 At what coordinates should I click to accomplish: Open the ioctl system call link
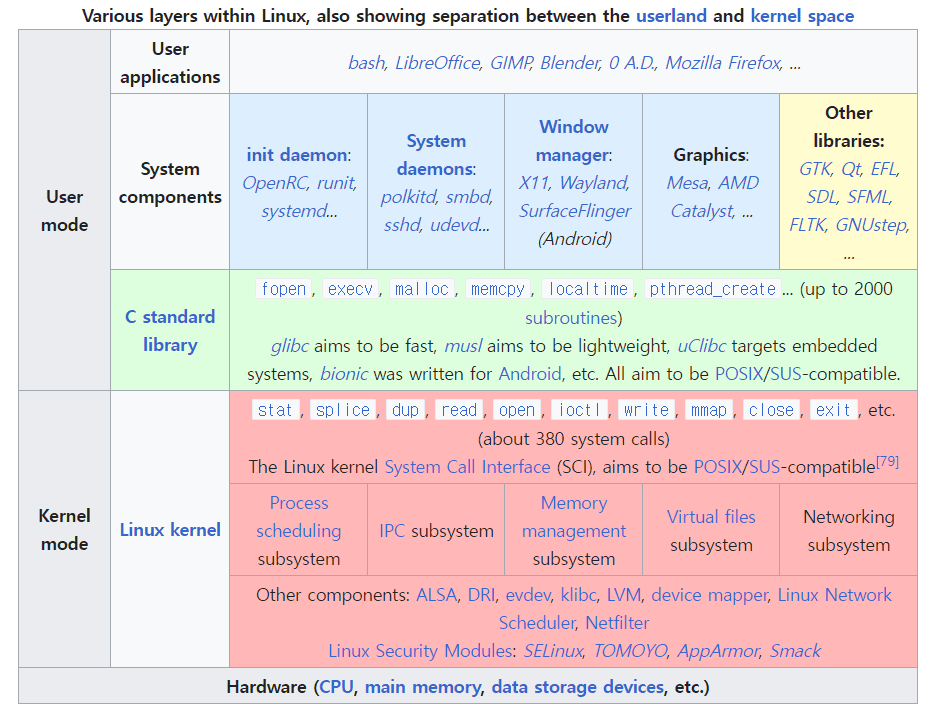[x=578, y=410]
